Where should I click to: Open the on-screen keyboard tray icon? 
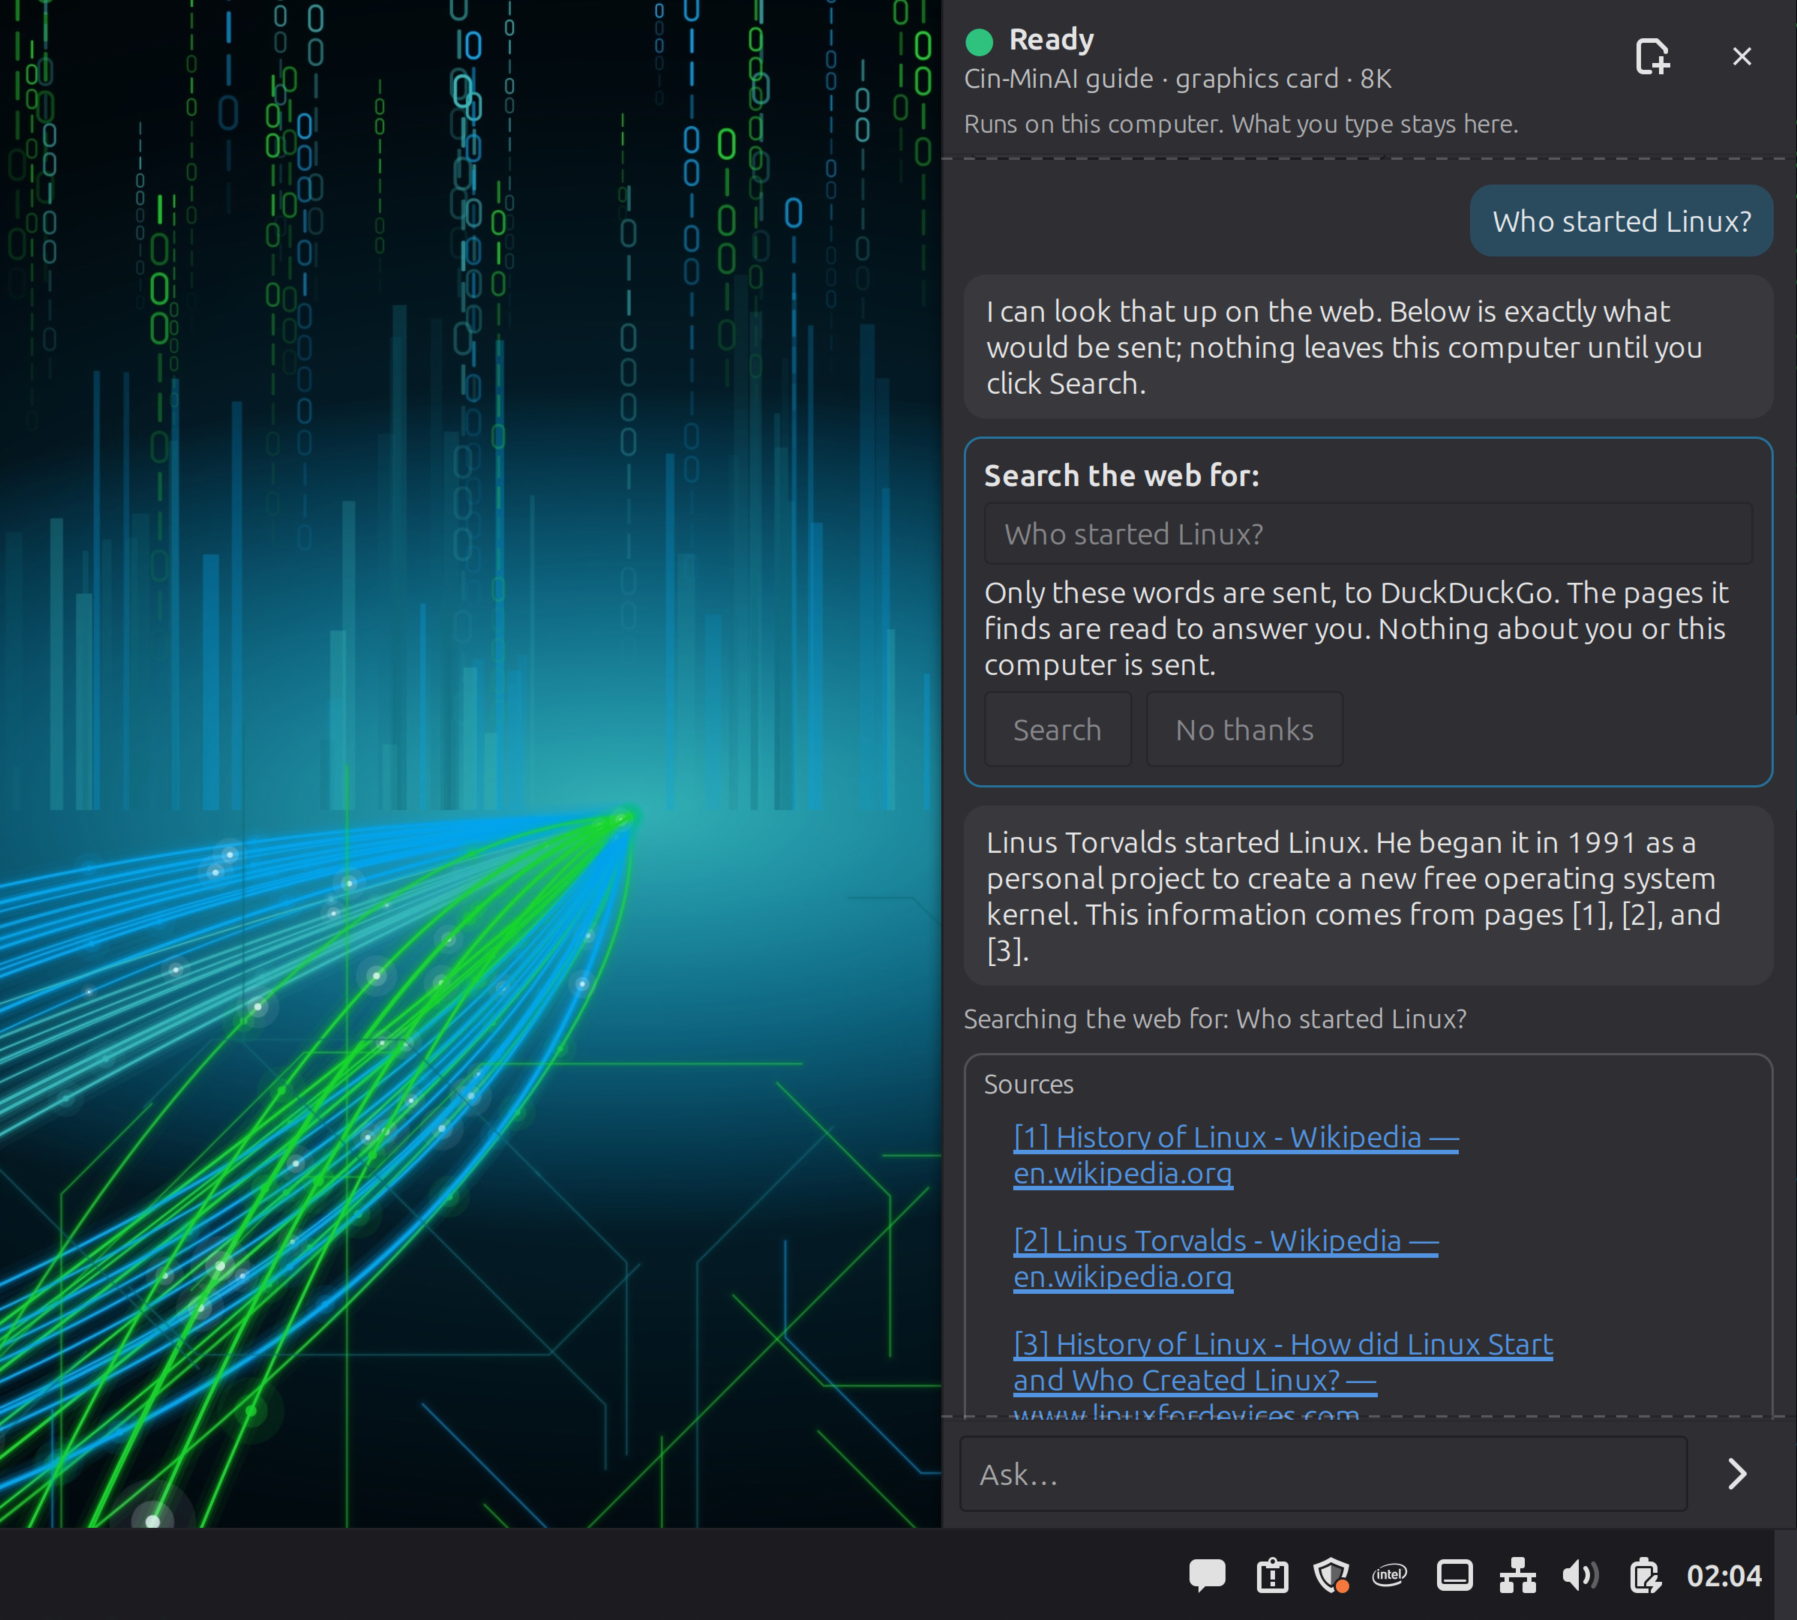pyautogui.click(x=1454, y=1576)
